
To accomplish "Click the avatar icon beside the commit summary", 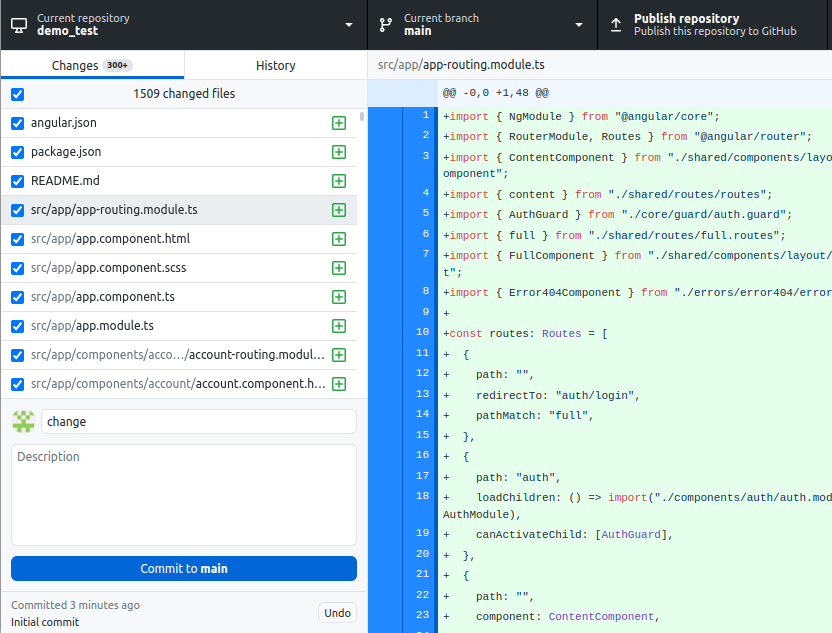I will (x=23, y=421).
